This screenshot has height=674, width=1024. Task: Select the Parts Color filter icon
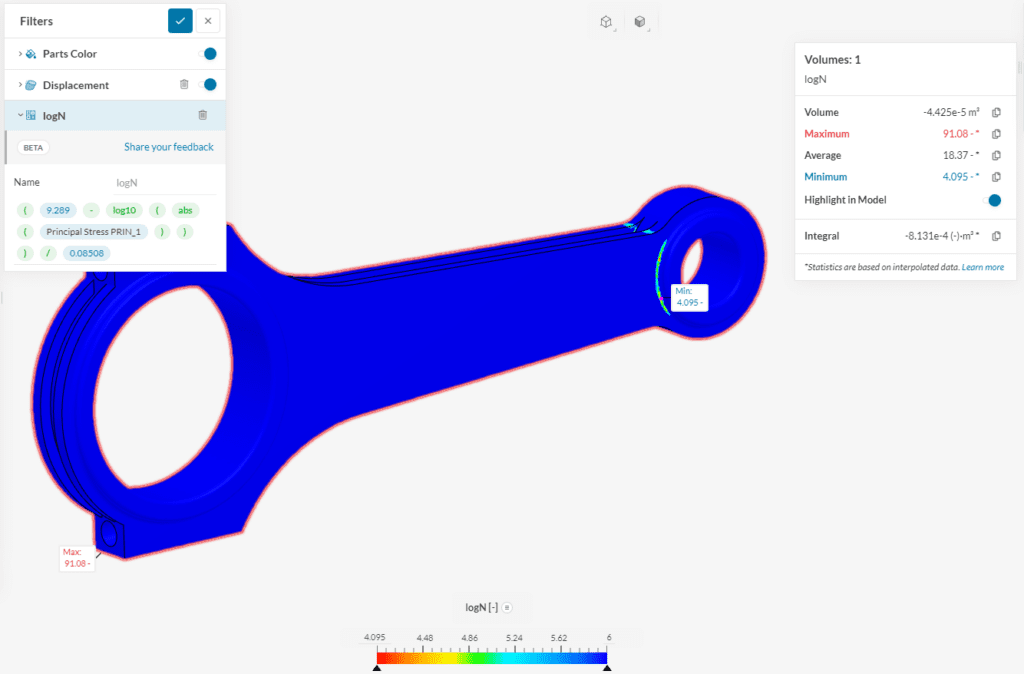tap(30, 53)
